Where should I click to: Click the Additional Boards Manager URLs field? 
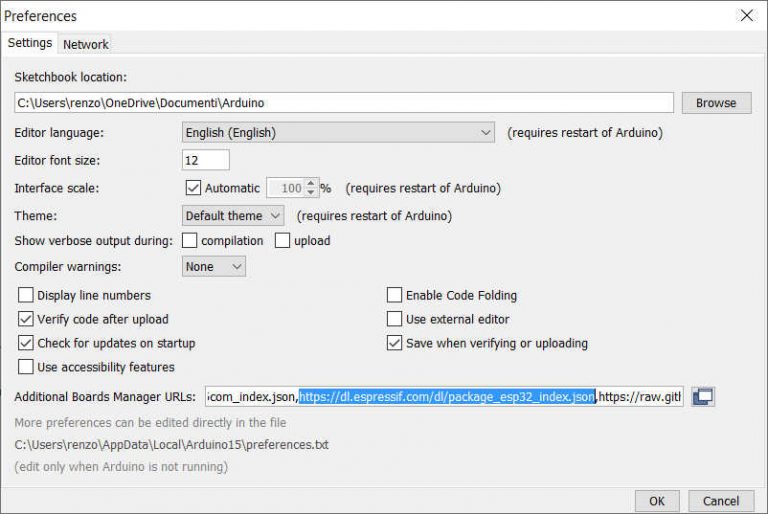click(x=444, y=396)
